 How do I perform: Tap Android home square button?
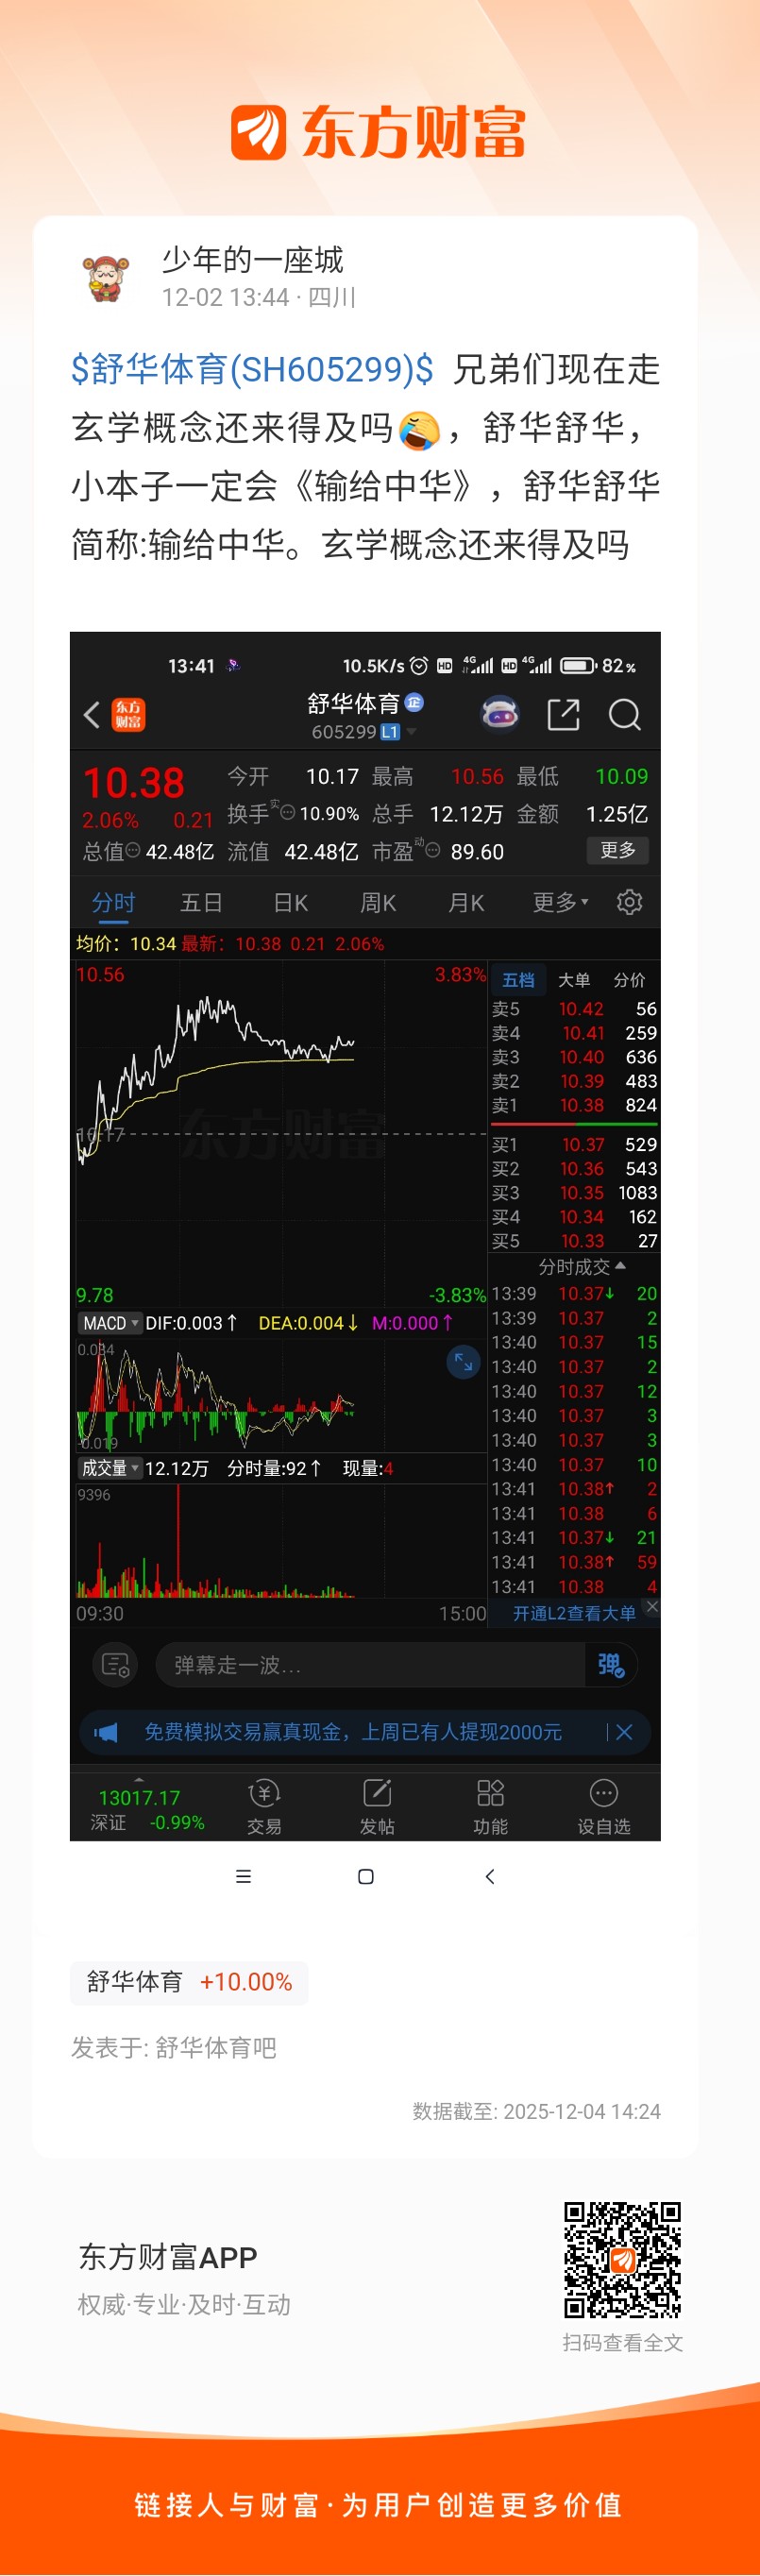coord(366,1877)
